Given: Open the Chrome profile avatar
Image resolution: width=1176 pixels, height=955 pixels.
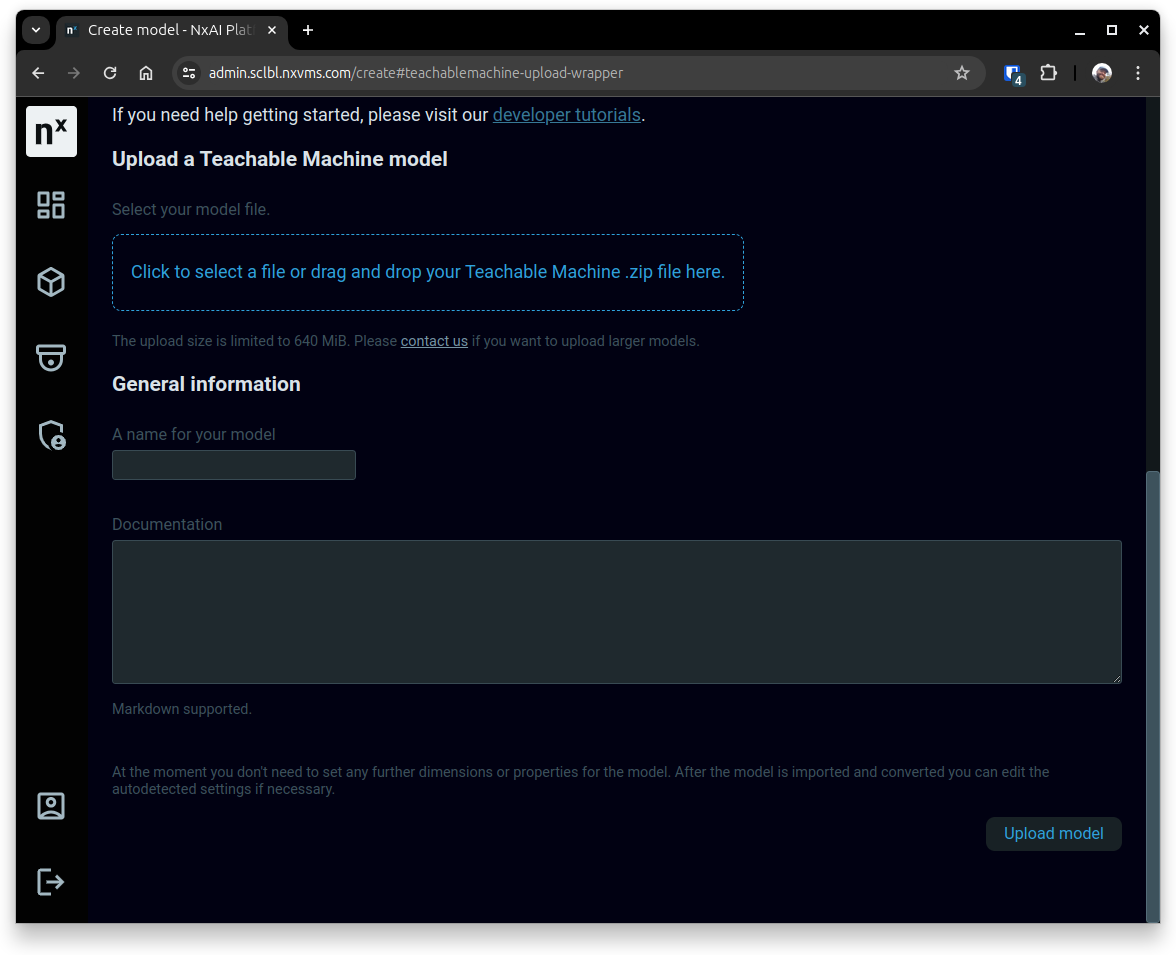Looking at the screenshot, I should (1101, 73).
